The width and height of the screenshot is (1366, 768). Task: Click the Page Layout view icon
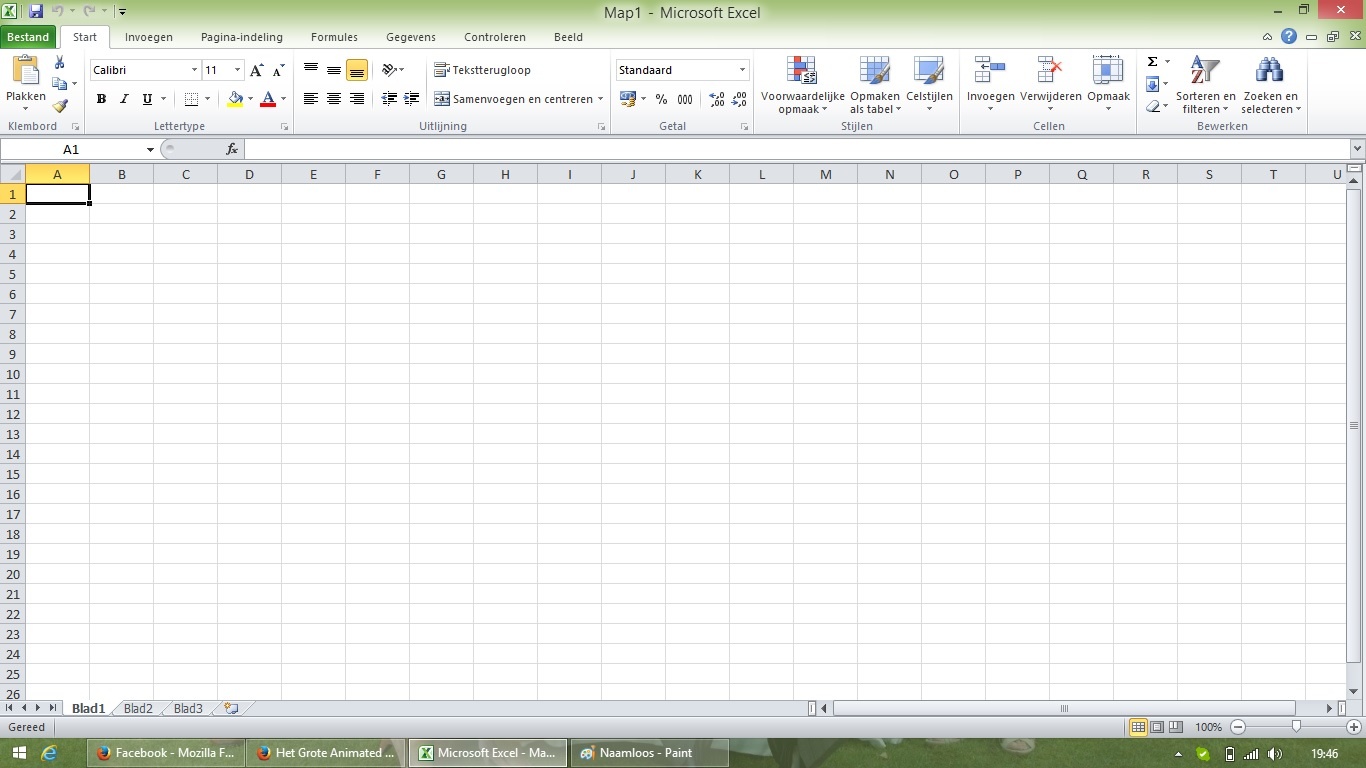pyautogui.click(x=1157, y=727)
